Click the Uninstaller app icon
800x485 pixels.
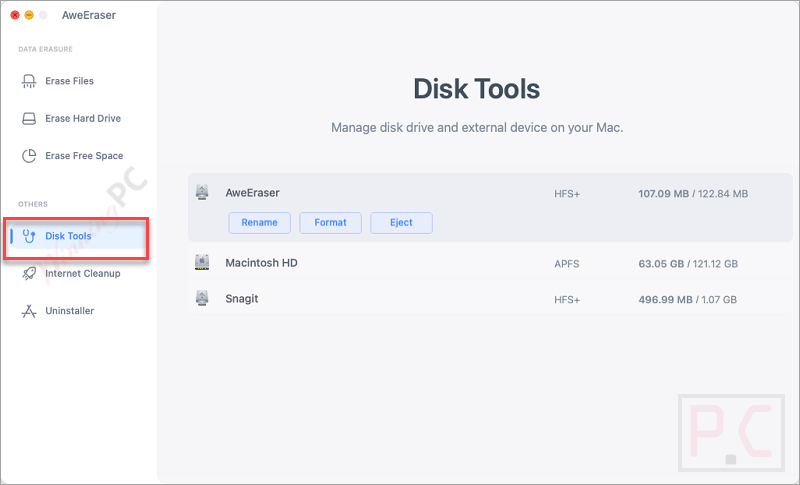click(x=29, y=311)
